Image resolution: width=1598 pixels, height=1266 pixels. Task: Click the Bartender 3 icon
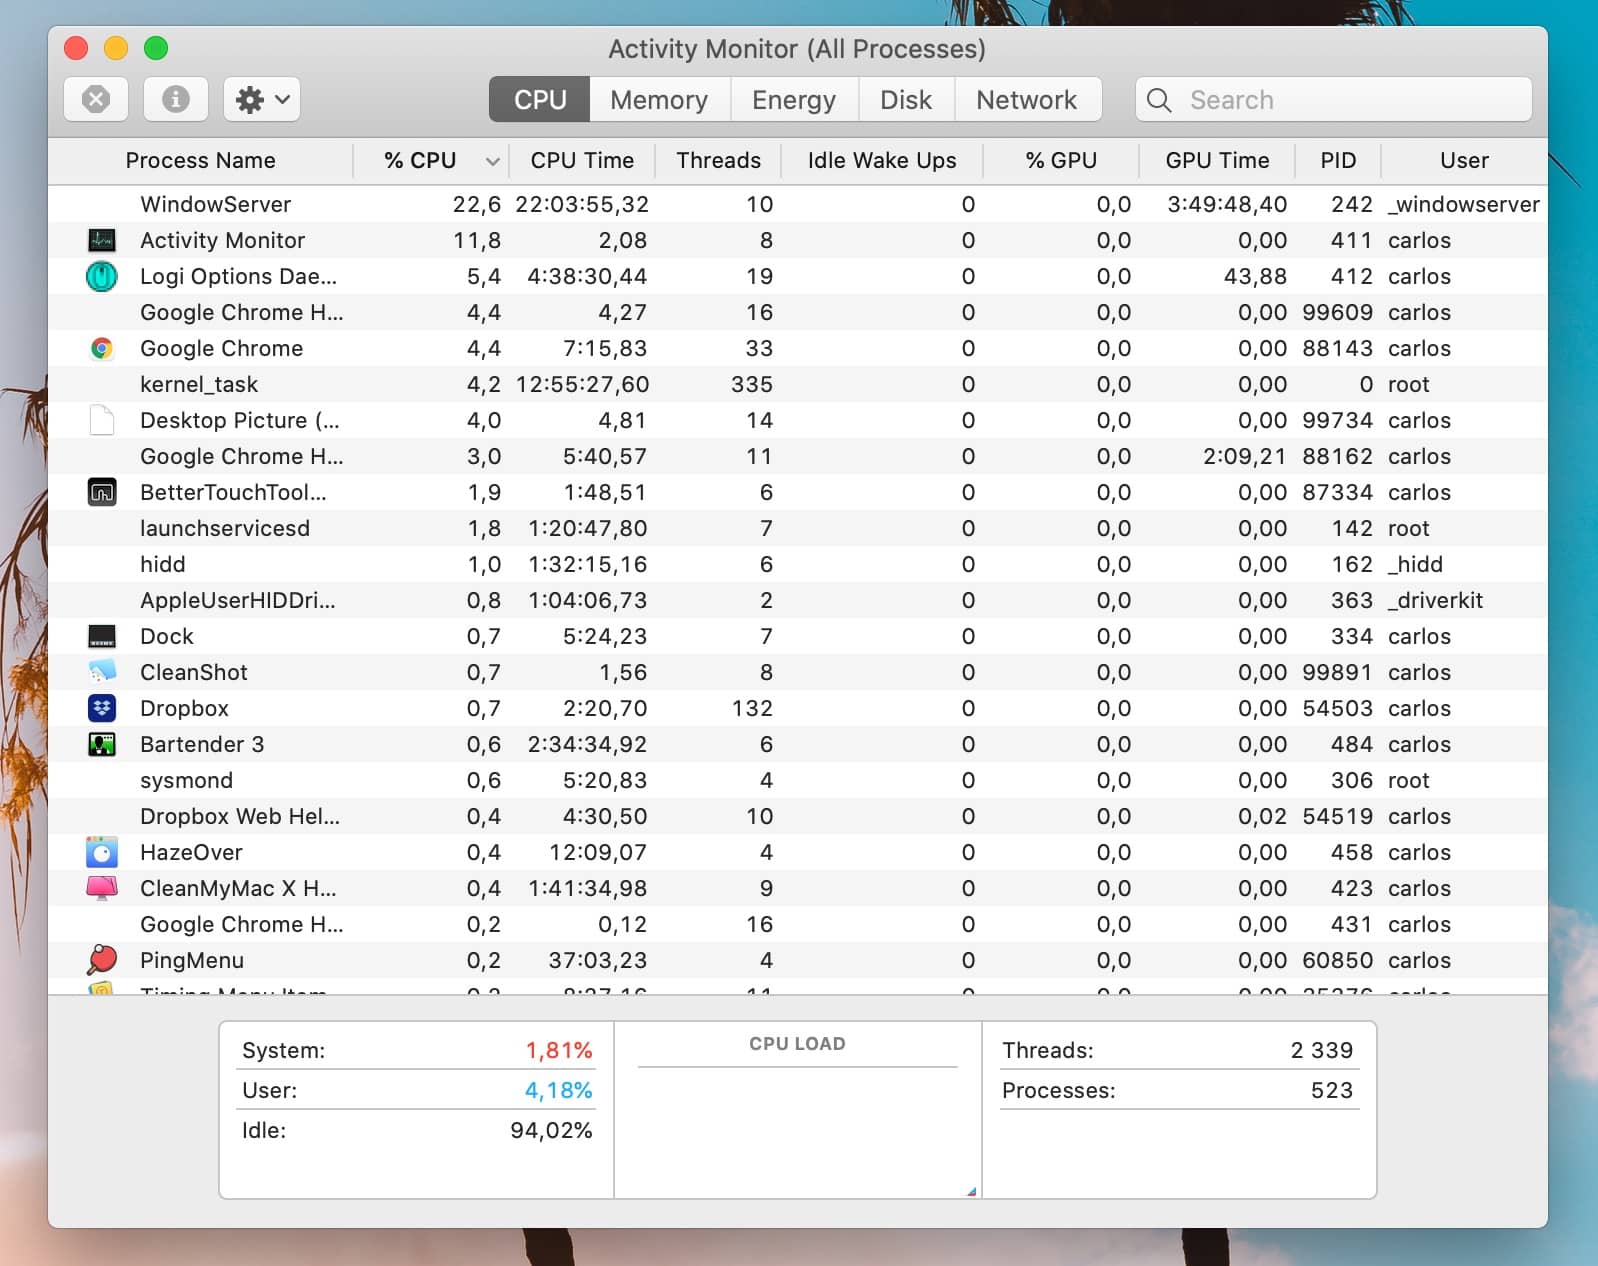(102, 744)
